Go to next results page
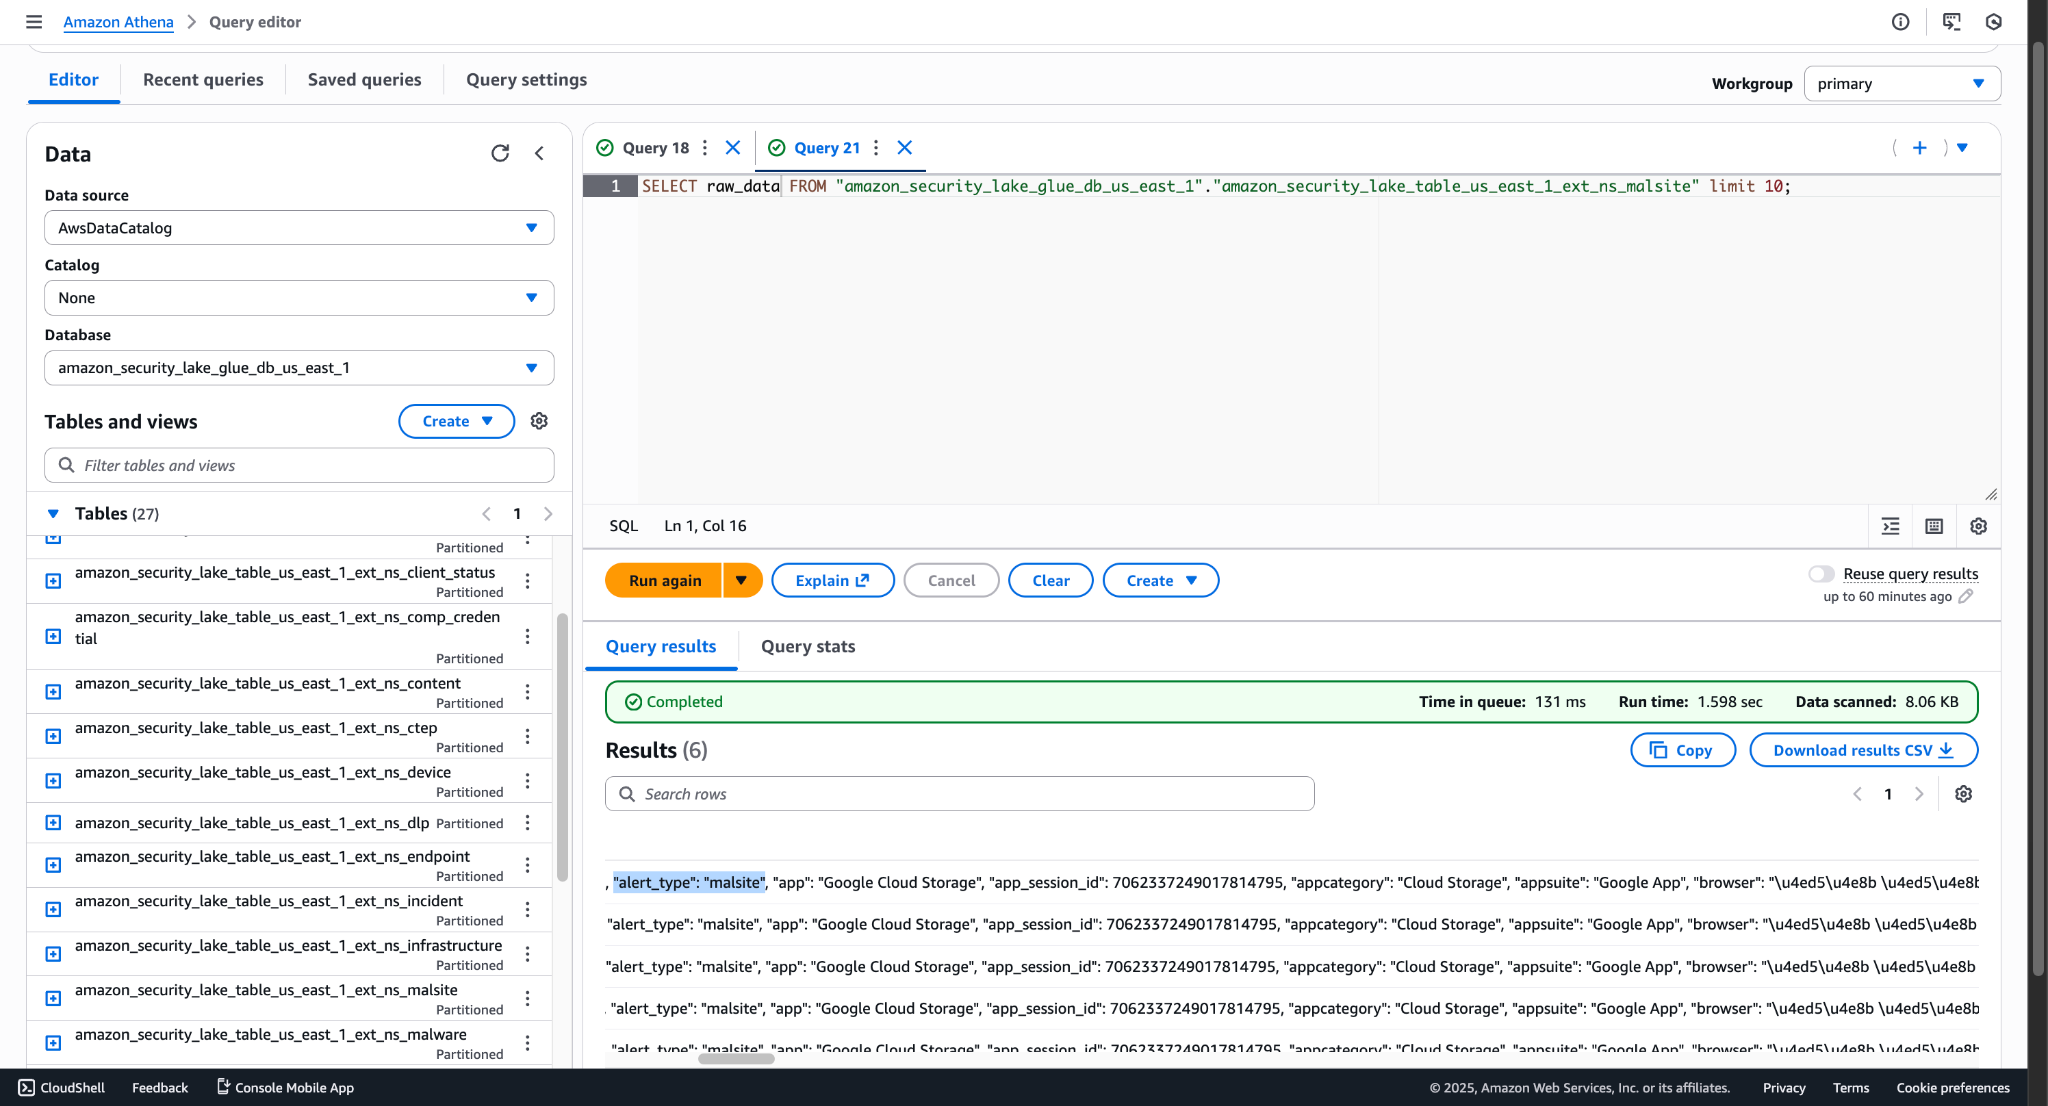This screenshot has height=1106, width=2048. (1918, 794)
